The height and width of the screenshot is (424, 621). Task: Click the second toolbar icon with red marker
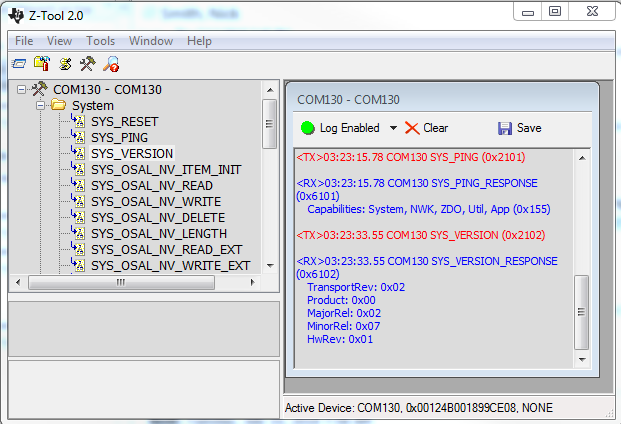[x=42, y=63]
